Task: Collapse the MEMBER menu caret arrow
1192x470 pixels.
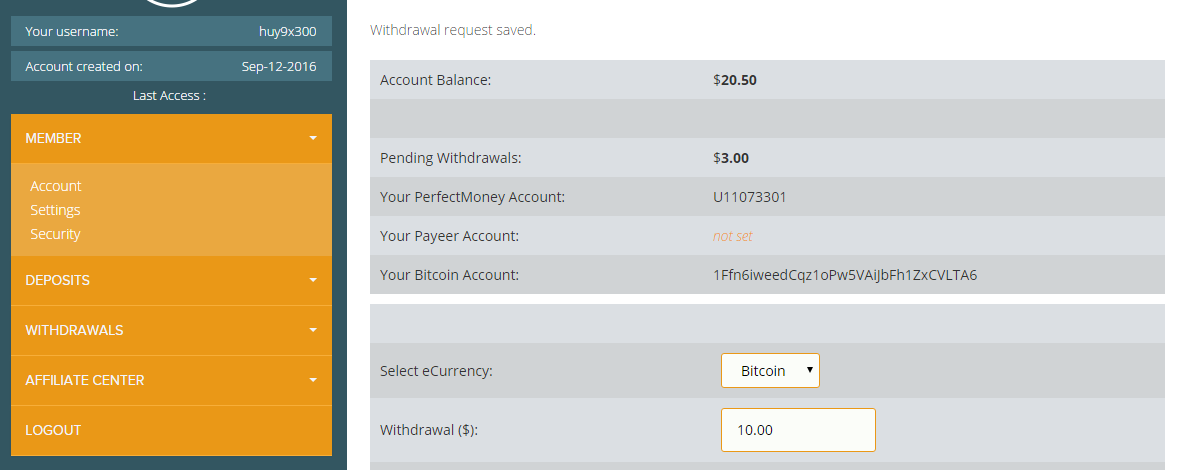Action: pyautogui.click(x=313, y=138)
